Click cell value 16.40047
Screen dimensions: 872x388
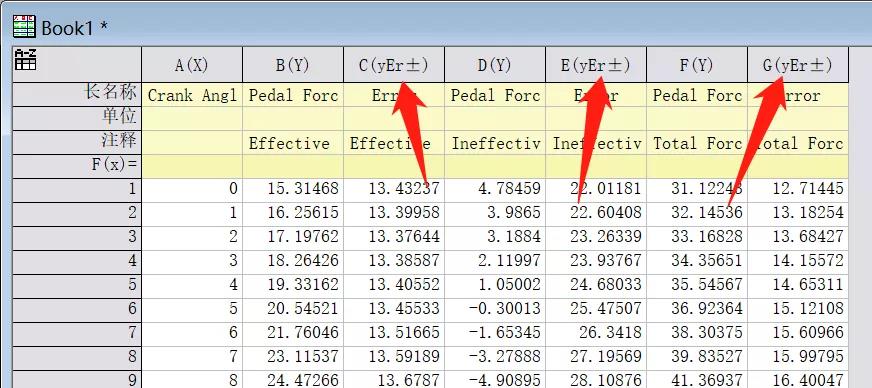tap(797, 380)
